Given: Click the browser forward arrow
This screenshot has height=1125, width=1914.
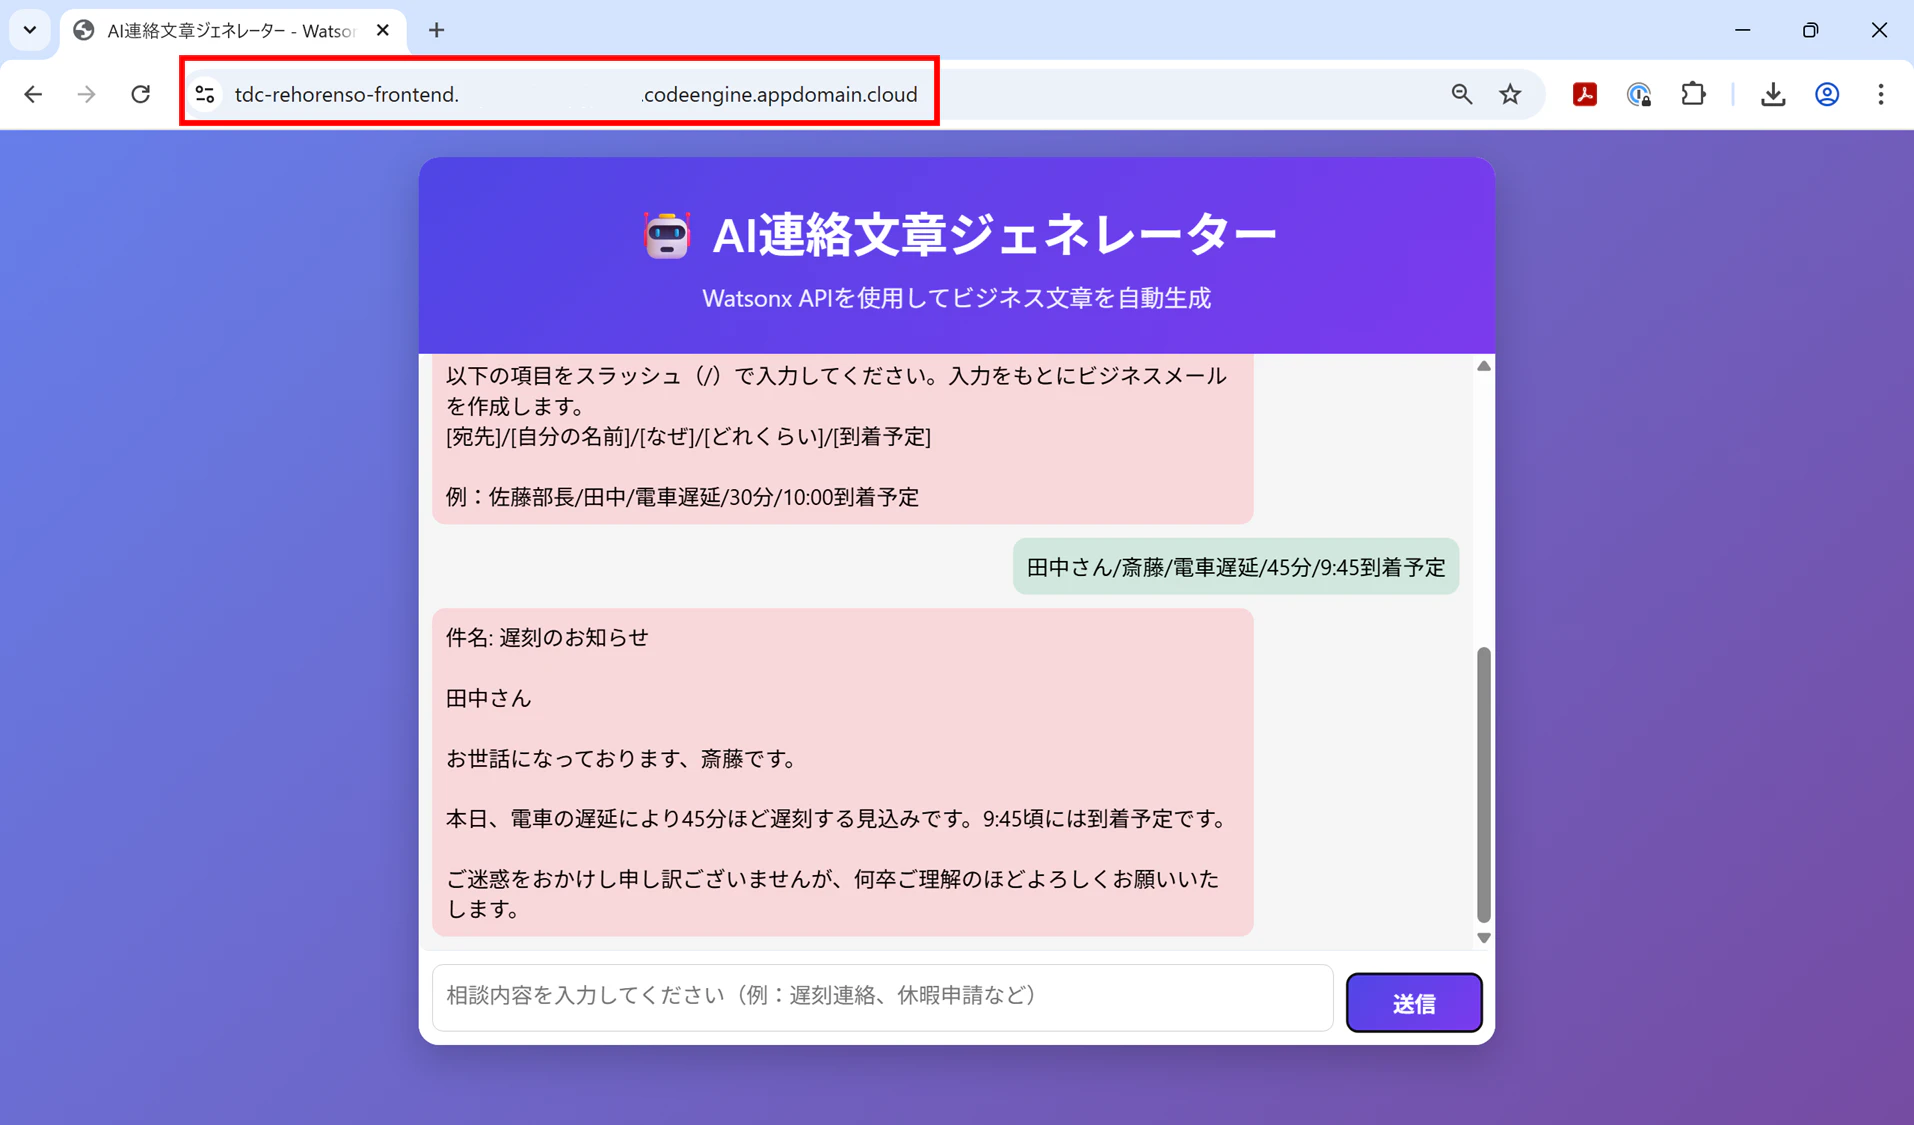Looking at the screenshot, I should (87, 94).
